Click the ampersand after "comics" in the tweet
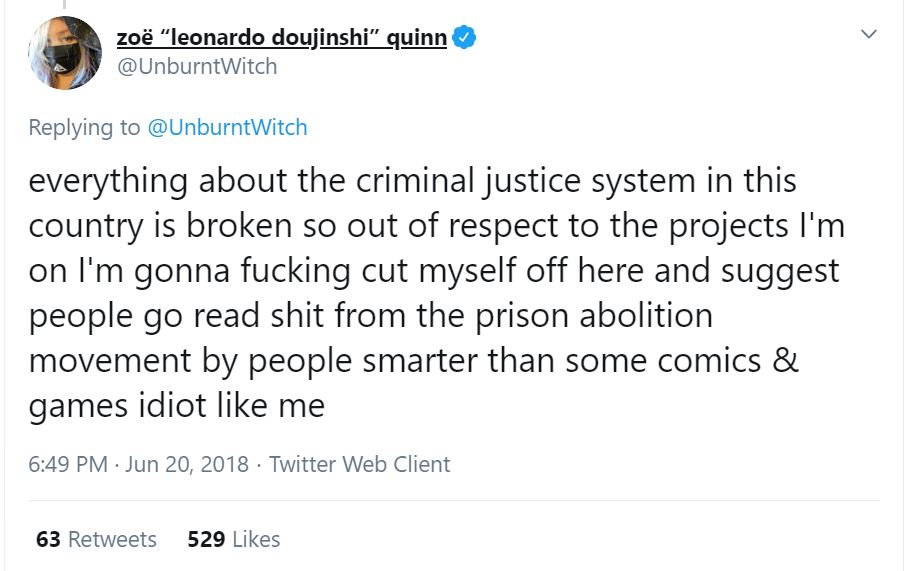The image size is (913, 571). pos(786,361)
